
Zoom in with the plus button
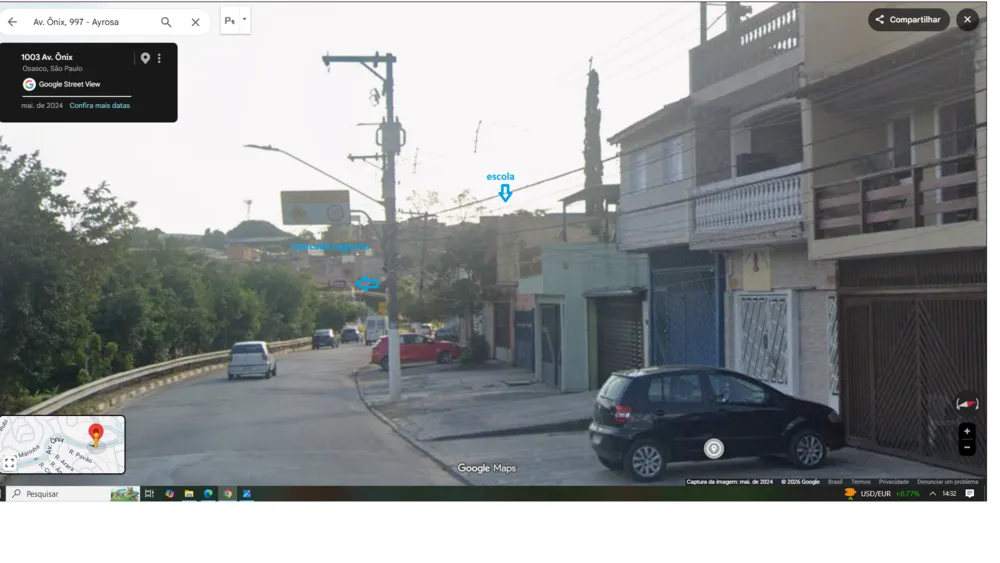967,432
